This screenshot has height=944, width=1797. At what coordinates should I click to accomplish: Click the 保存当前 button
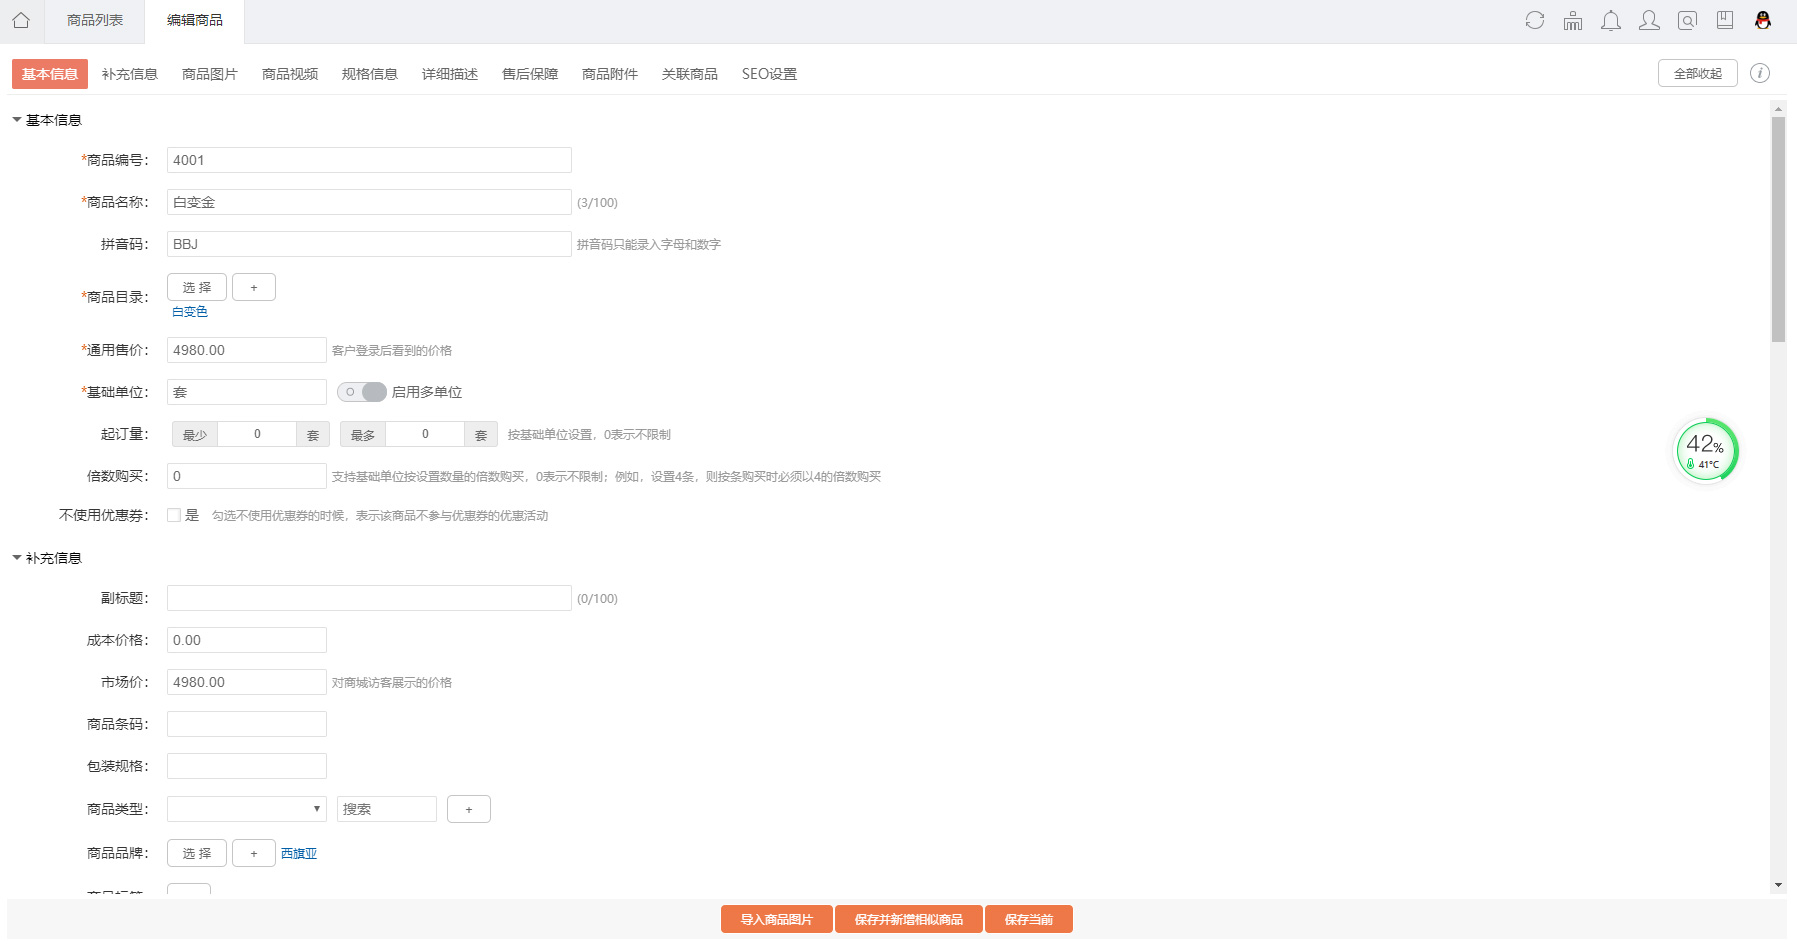click(x=1028, y=919)
